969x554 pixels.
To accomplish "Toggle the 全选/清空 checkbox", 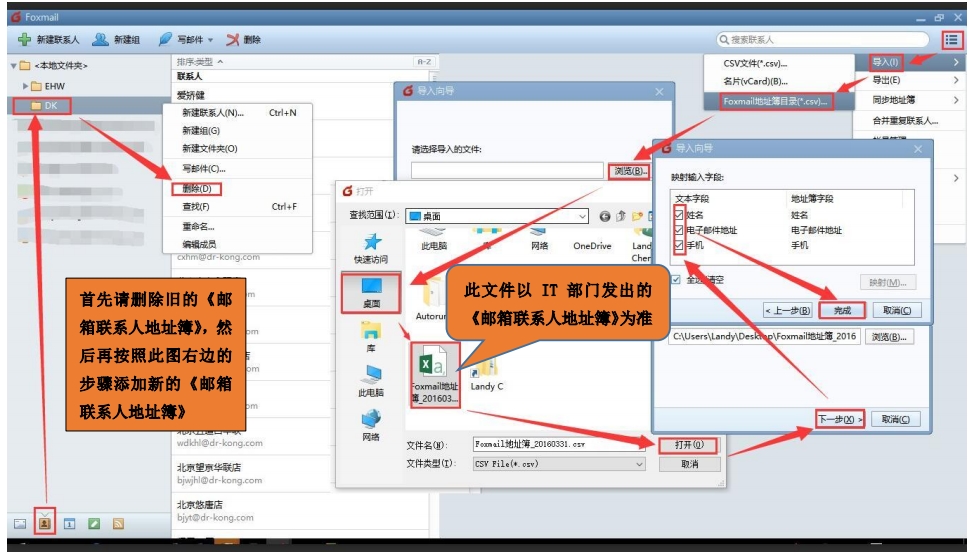I will click(x=676, y=279).
